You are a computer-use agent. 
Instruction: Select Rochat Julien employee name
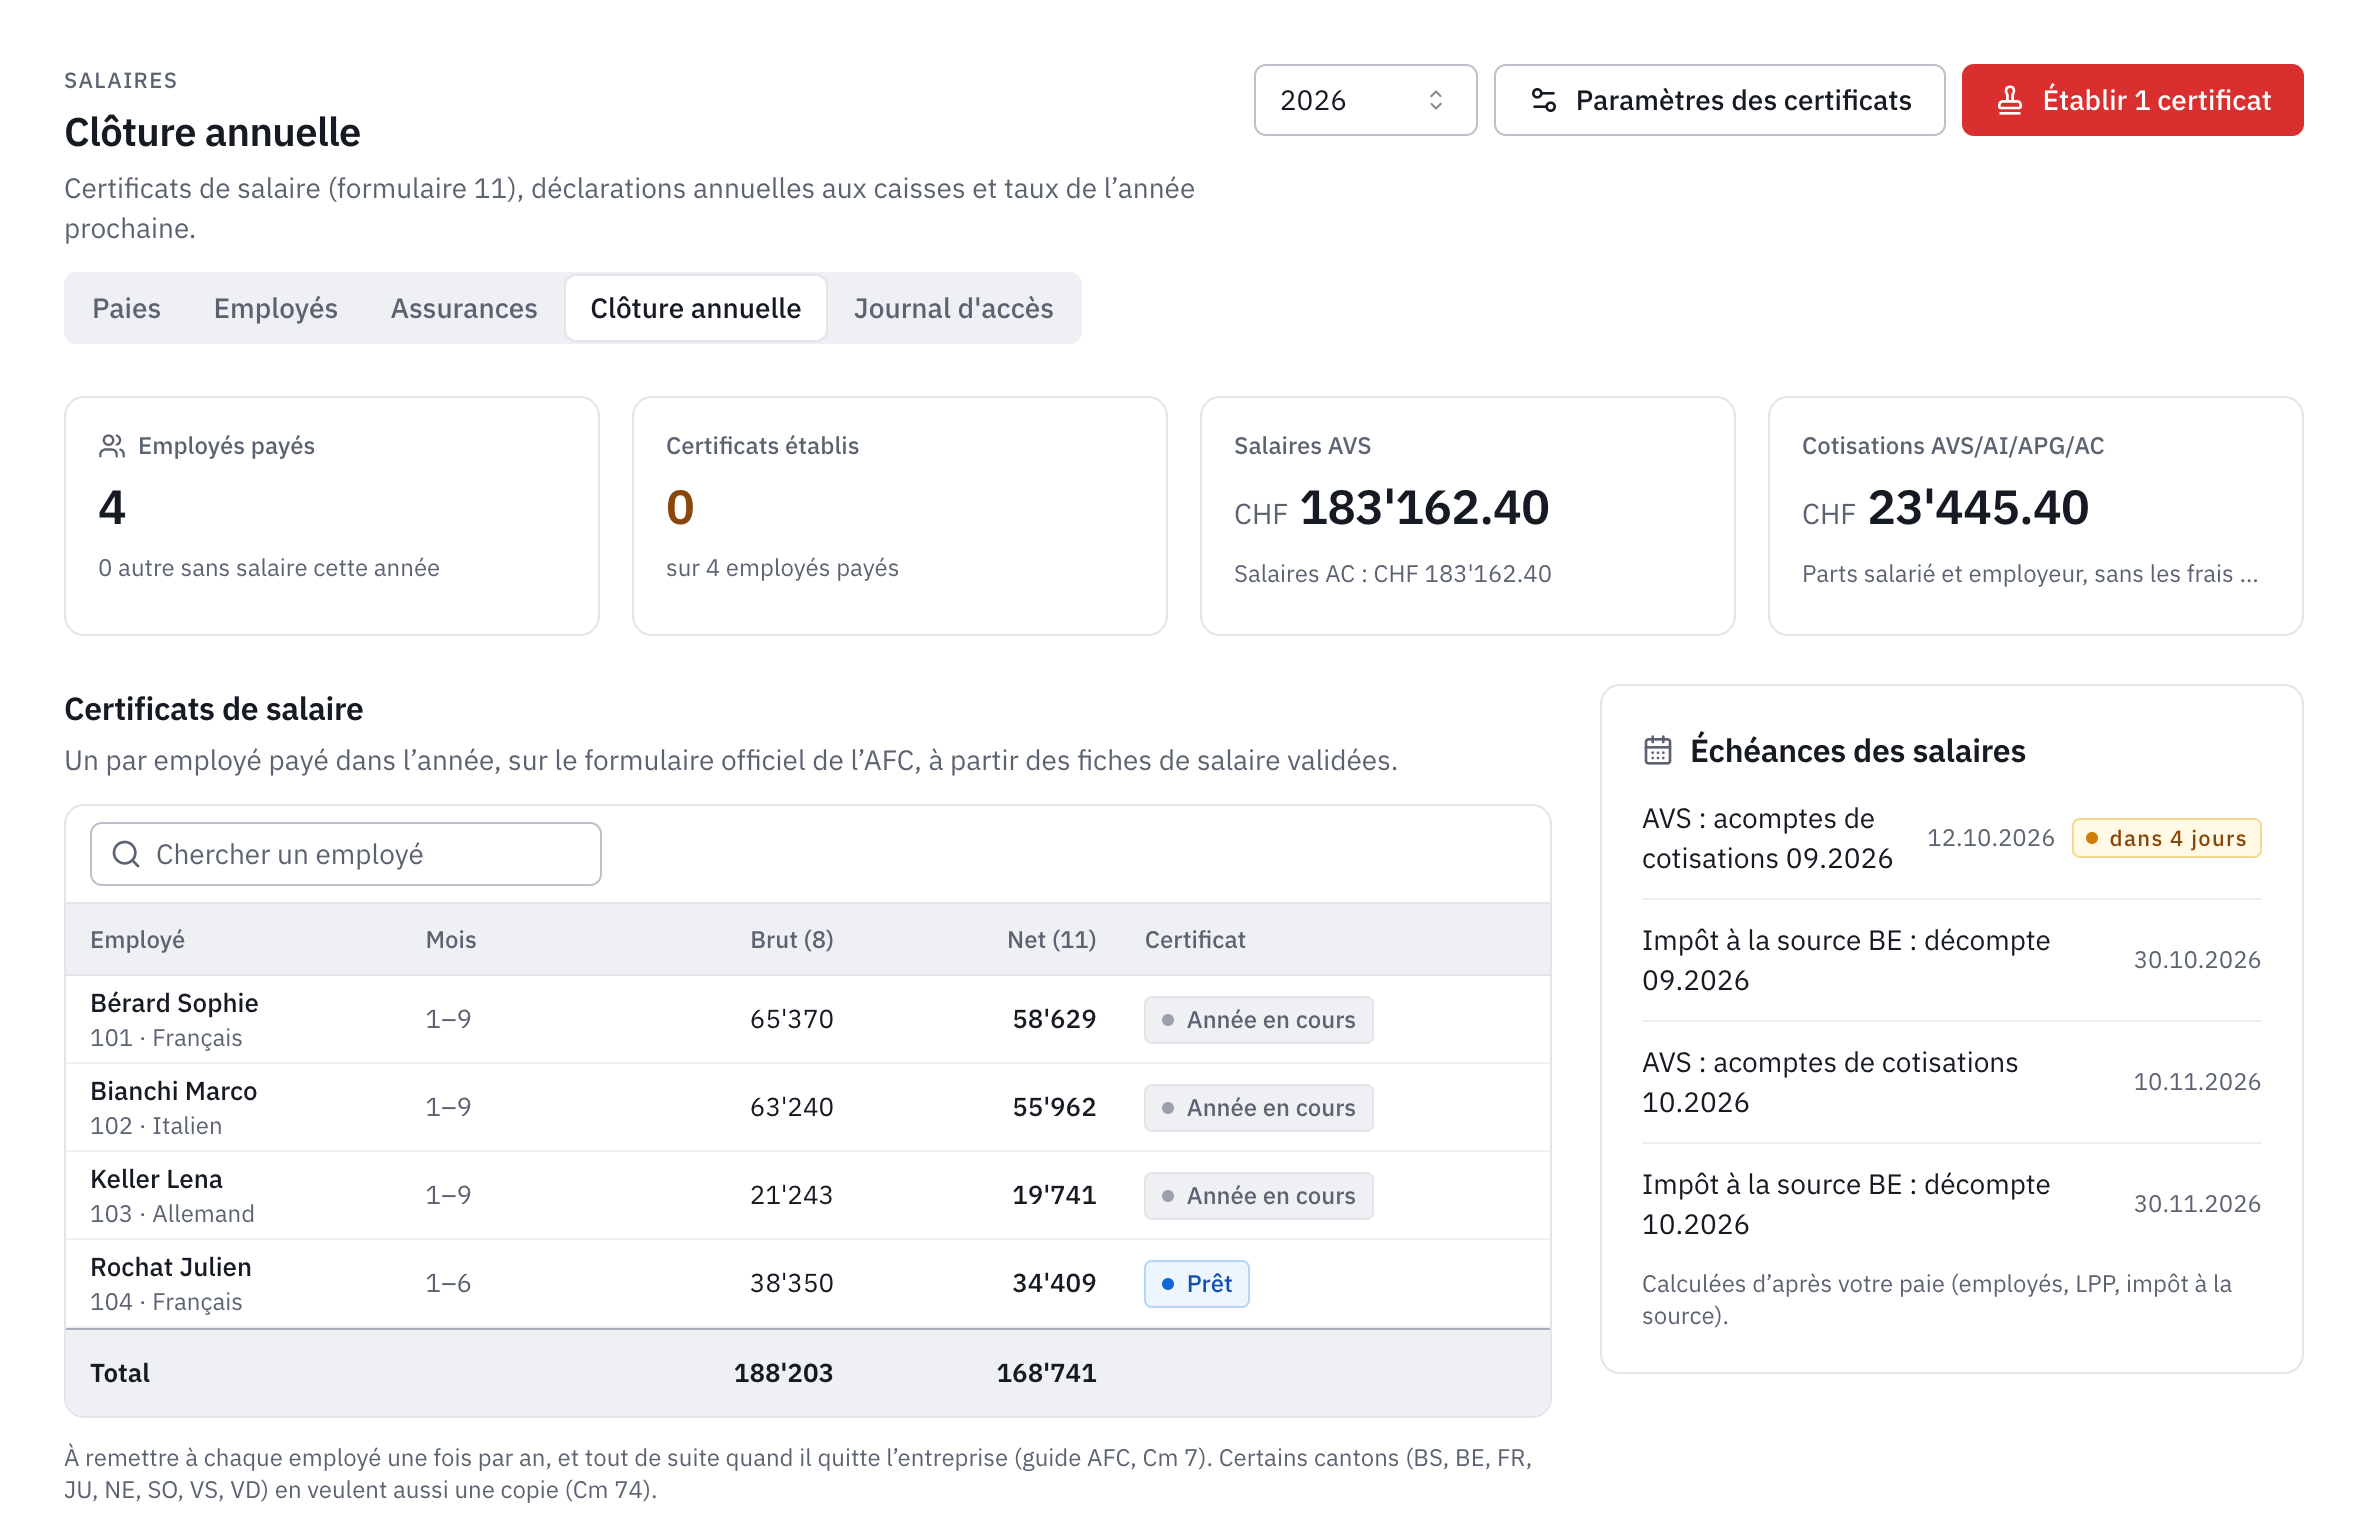click(171, 1267)
